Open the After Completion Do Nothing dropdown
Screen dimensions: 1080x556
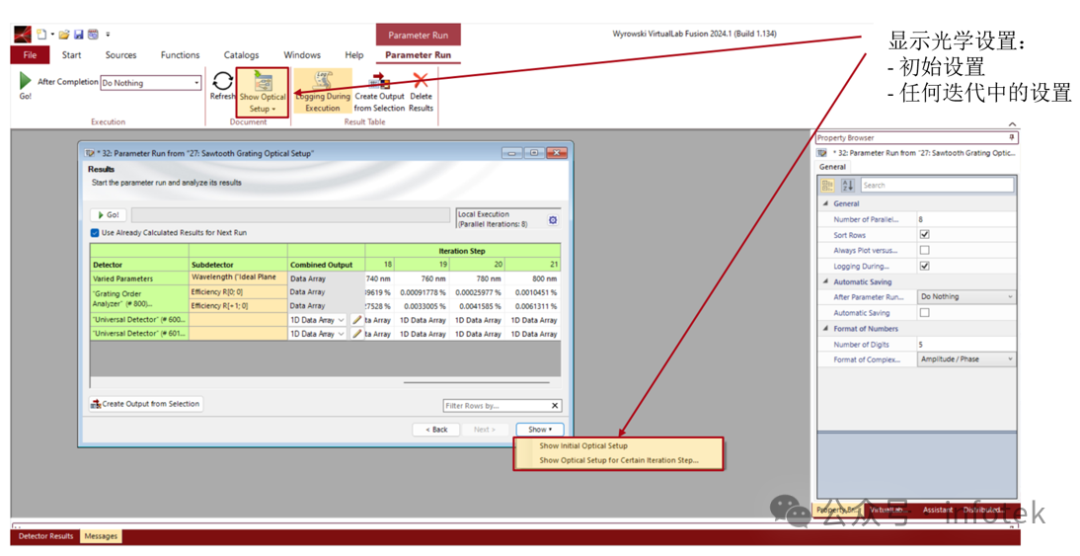[x=151, y=83]
